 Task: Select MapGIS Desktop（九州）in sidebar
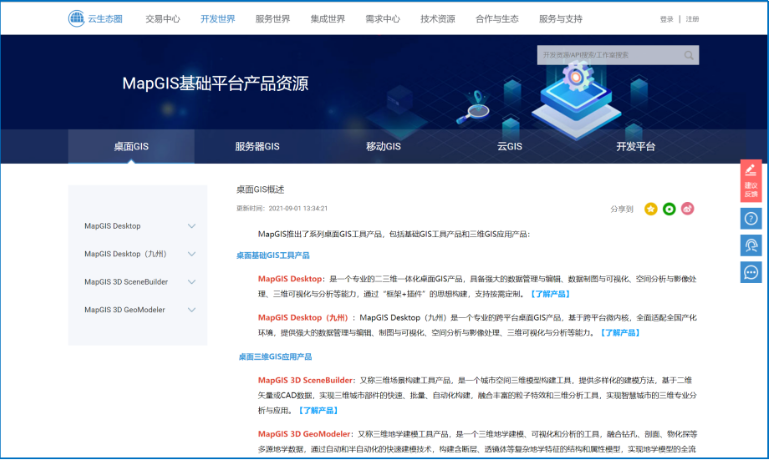pos(125,254)
